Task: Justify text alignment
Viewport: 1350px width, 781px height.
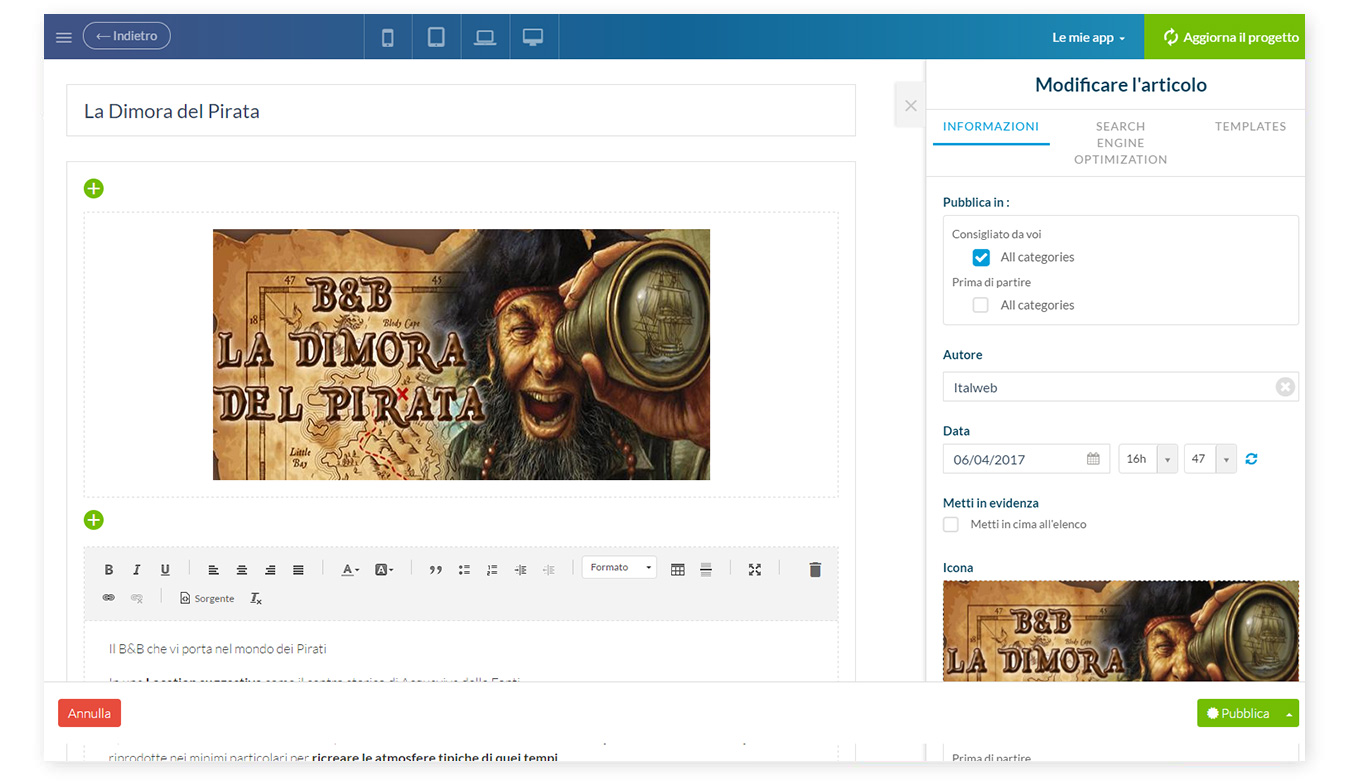Action: point(298,570)
